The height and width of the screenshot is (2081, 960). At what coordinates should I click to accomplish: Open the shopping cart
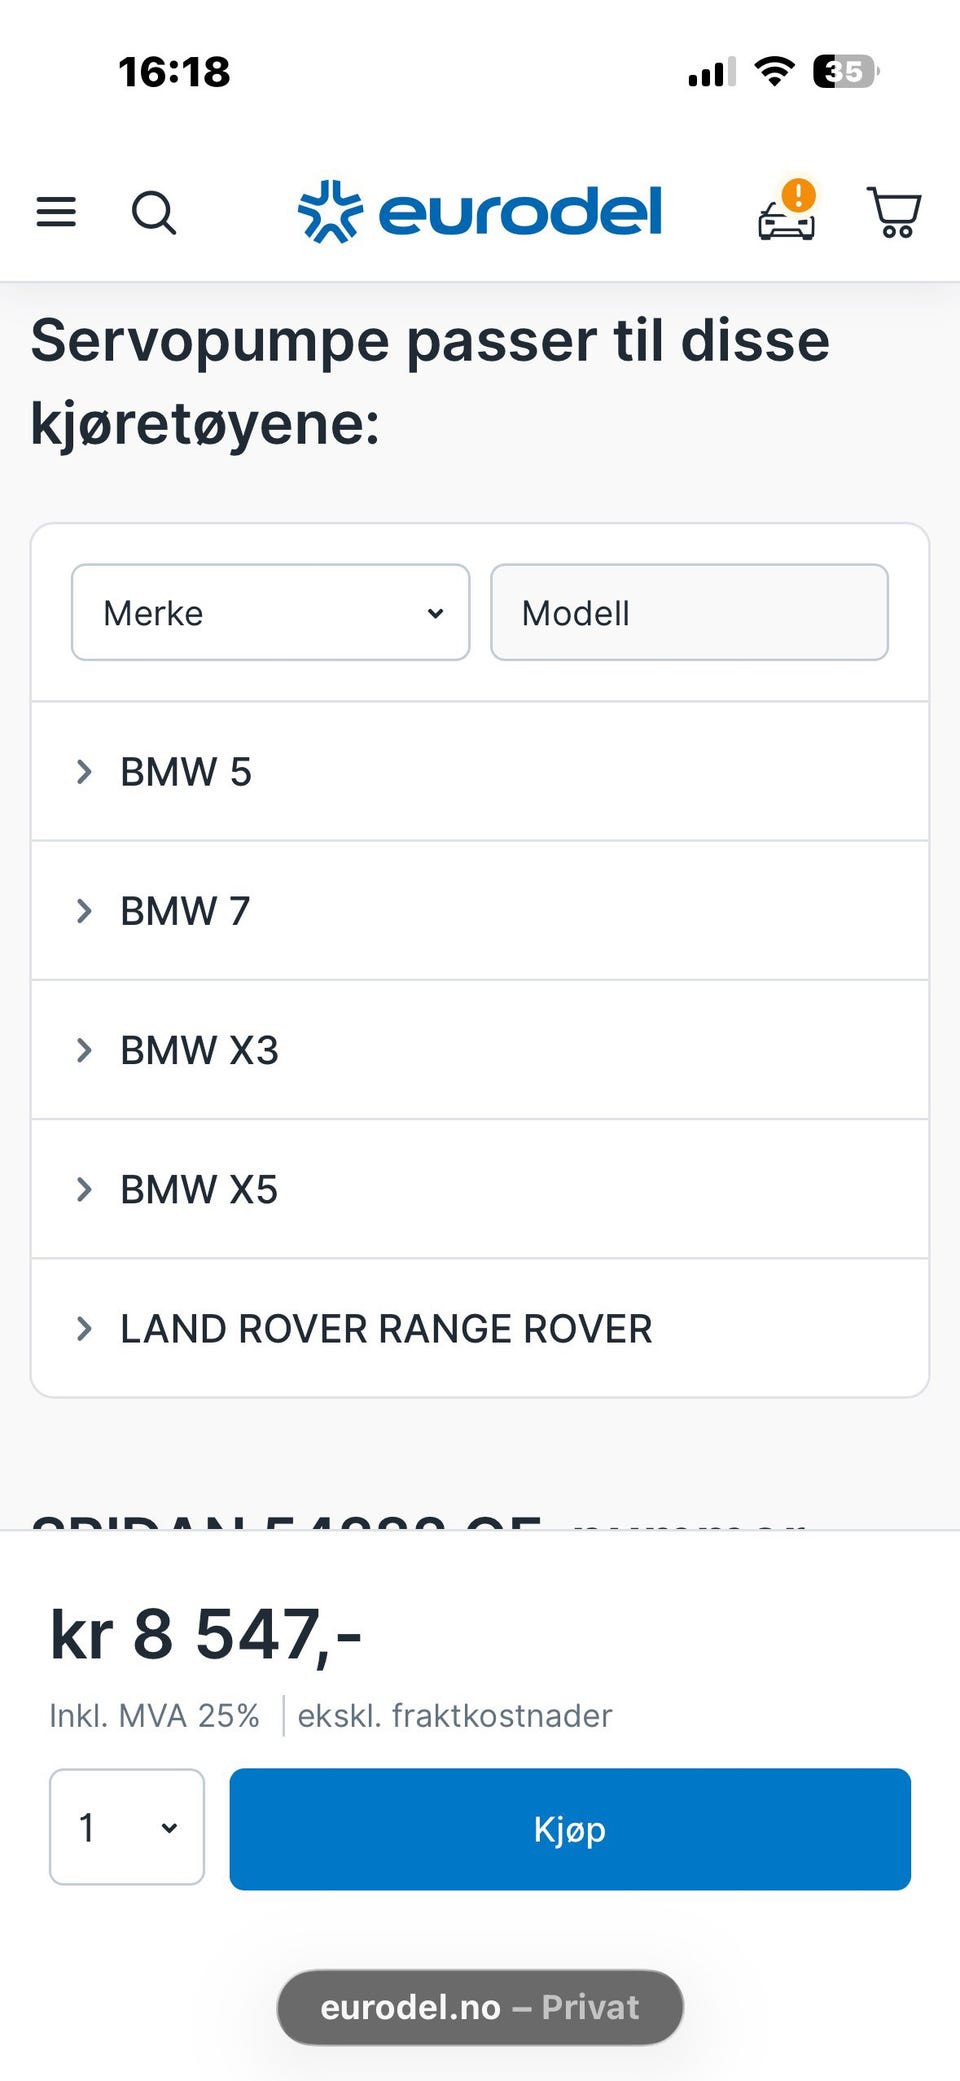click(x=894, y=212)
